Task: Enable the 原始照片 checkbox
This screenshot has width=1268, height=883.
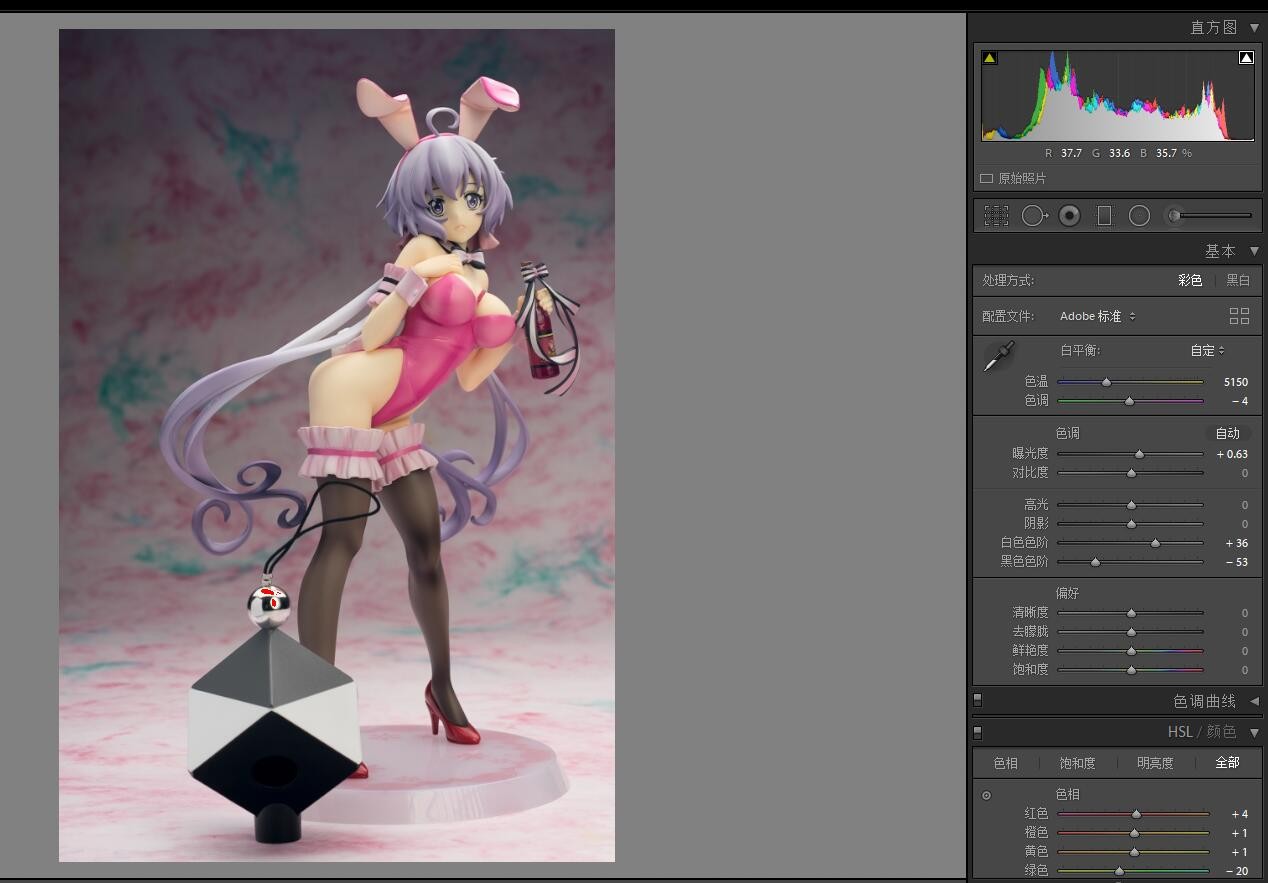Action: pyautogui.click(x=987, y=179)
